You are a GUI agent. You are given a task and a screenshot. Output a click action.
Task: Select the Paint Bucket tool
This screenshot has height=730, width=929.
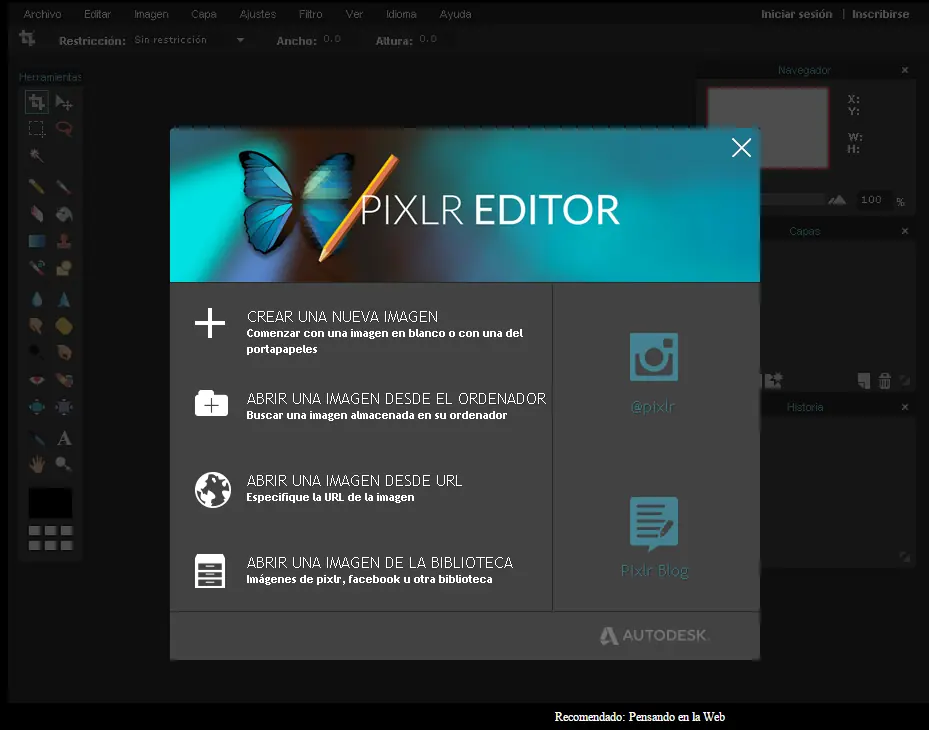click(64, 213)
